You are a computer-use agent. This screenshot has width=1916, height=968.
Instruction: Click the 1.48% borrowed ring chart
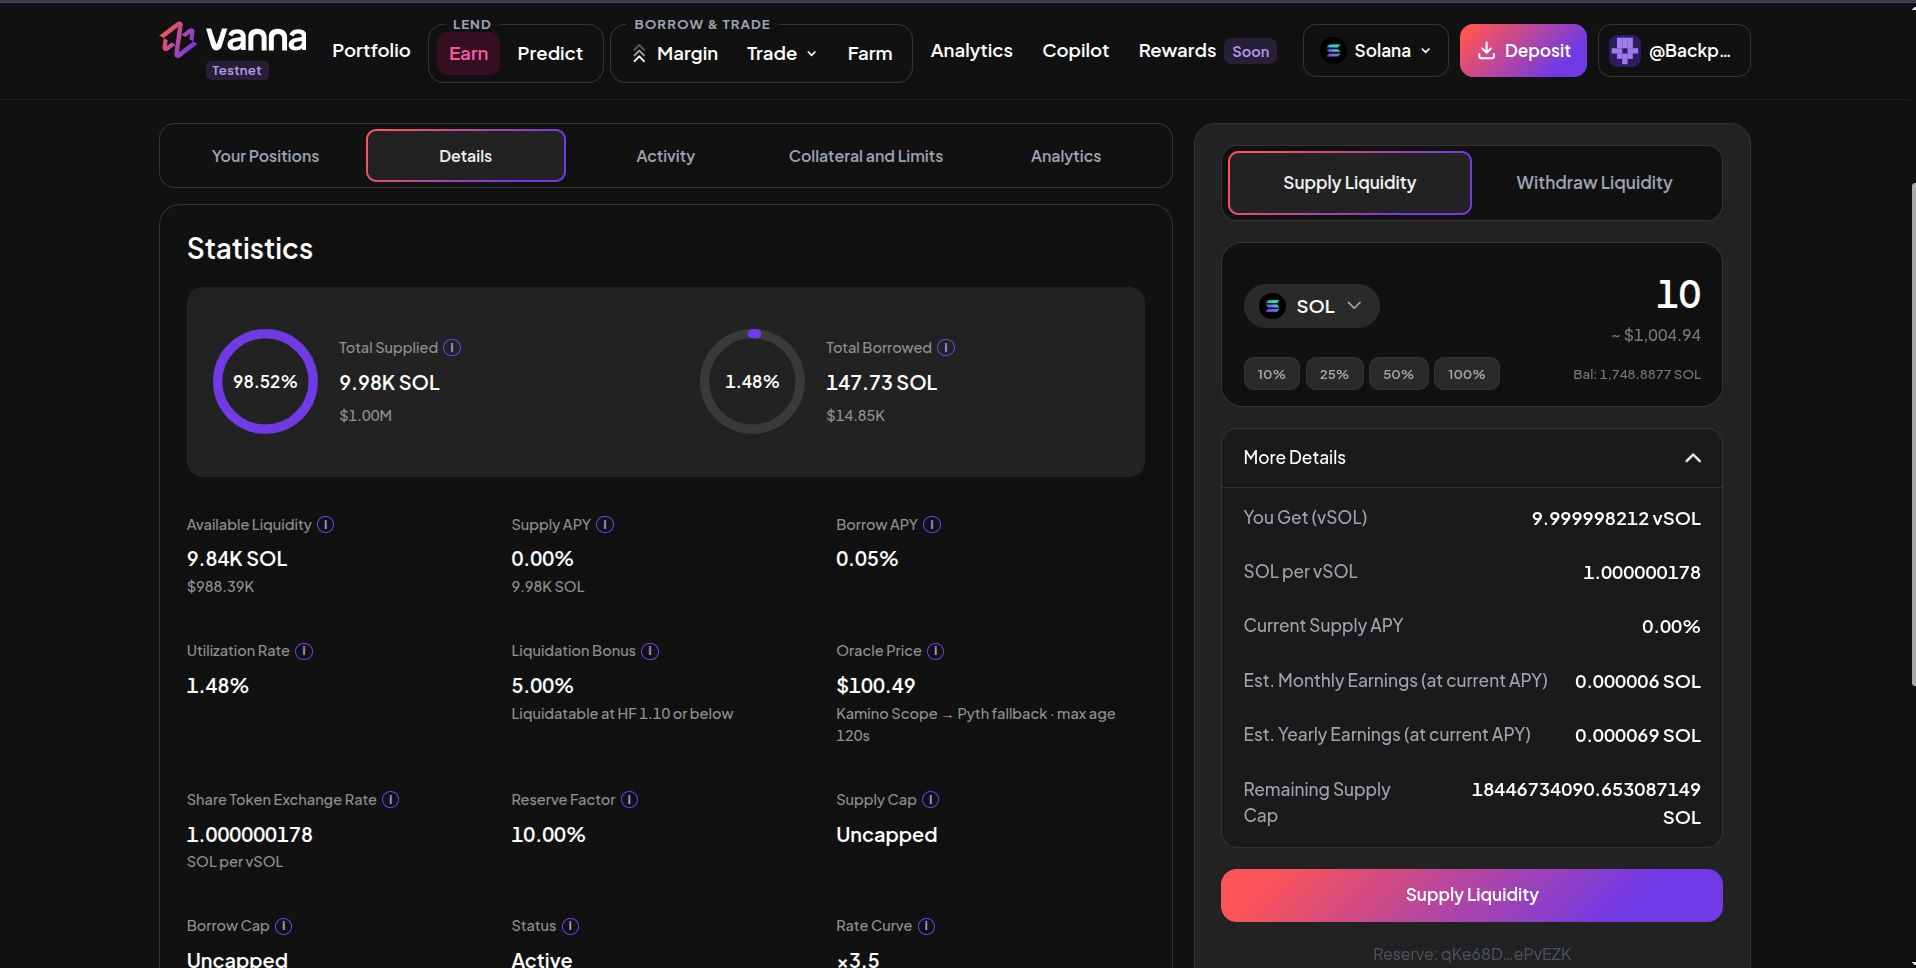(752, 381)
